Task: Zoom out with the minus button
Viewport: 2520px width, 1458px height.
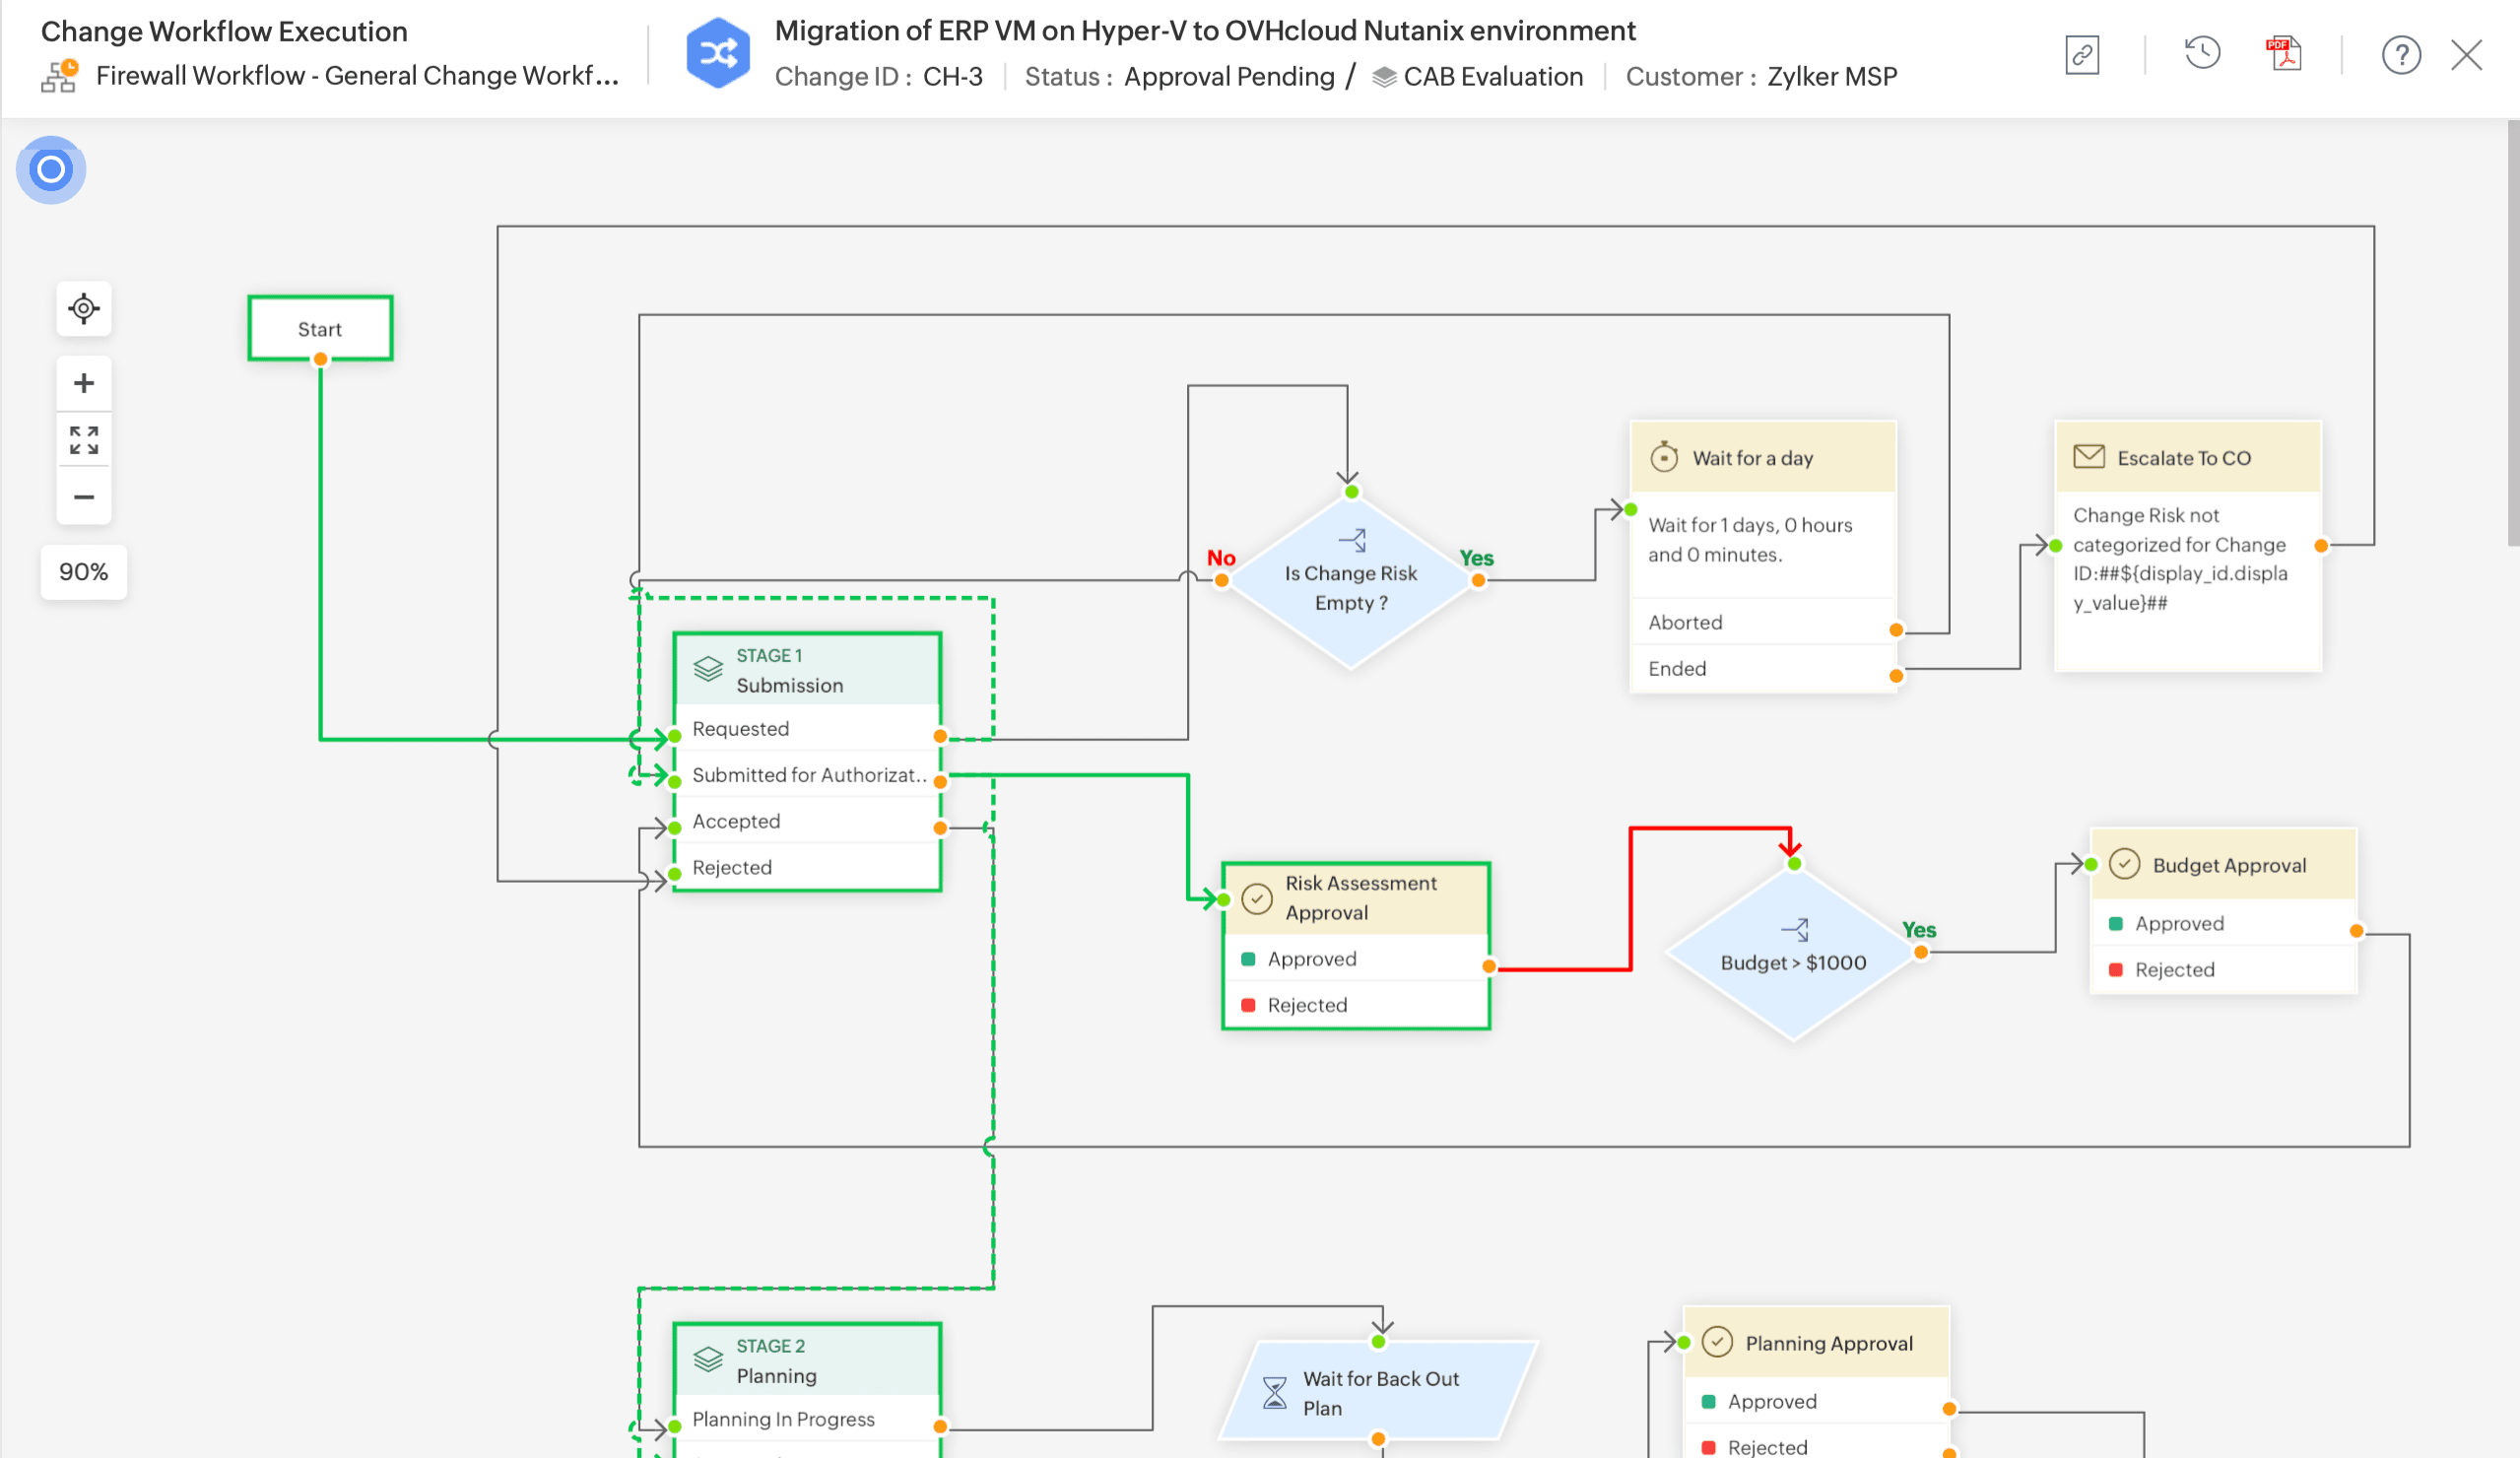Action: [x=84, y=497]
